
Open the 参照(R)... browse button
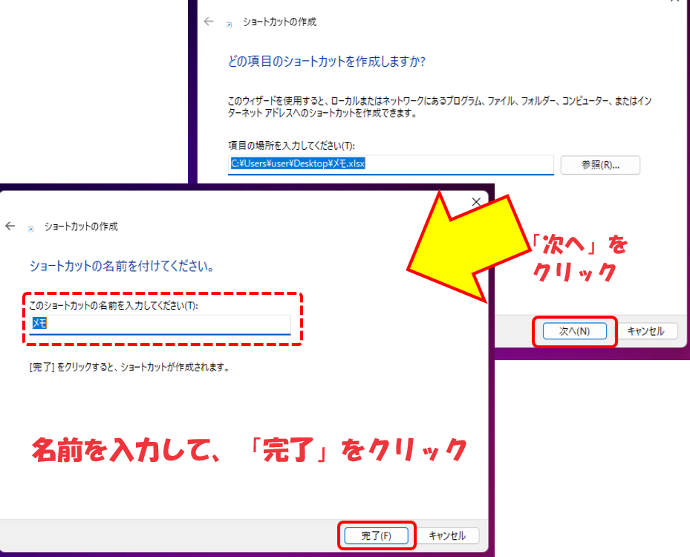[x=600, y=165]
